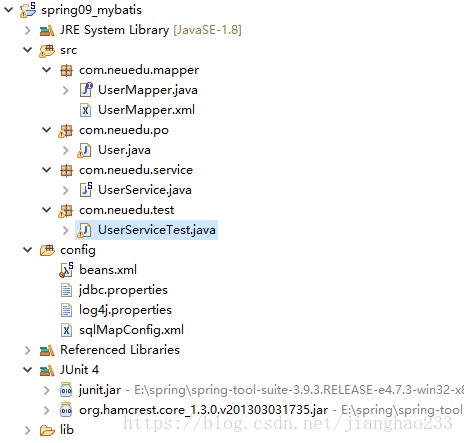464x443 pixels.
Task: Click the sqlMapConfig.xml file icon
Action: [66, 330]
